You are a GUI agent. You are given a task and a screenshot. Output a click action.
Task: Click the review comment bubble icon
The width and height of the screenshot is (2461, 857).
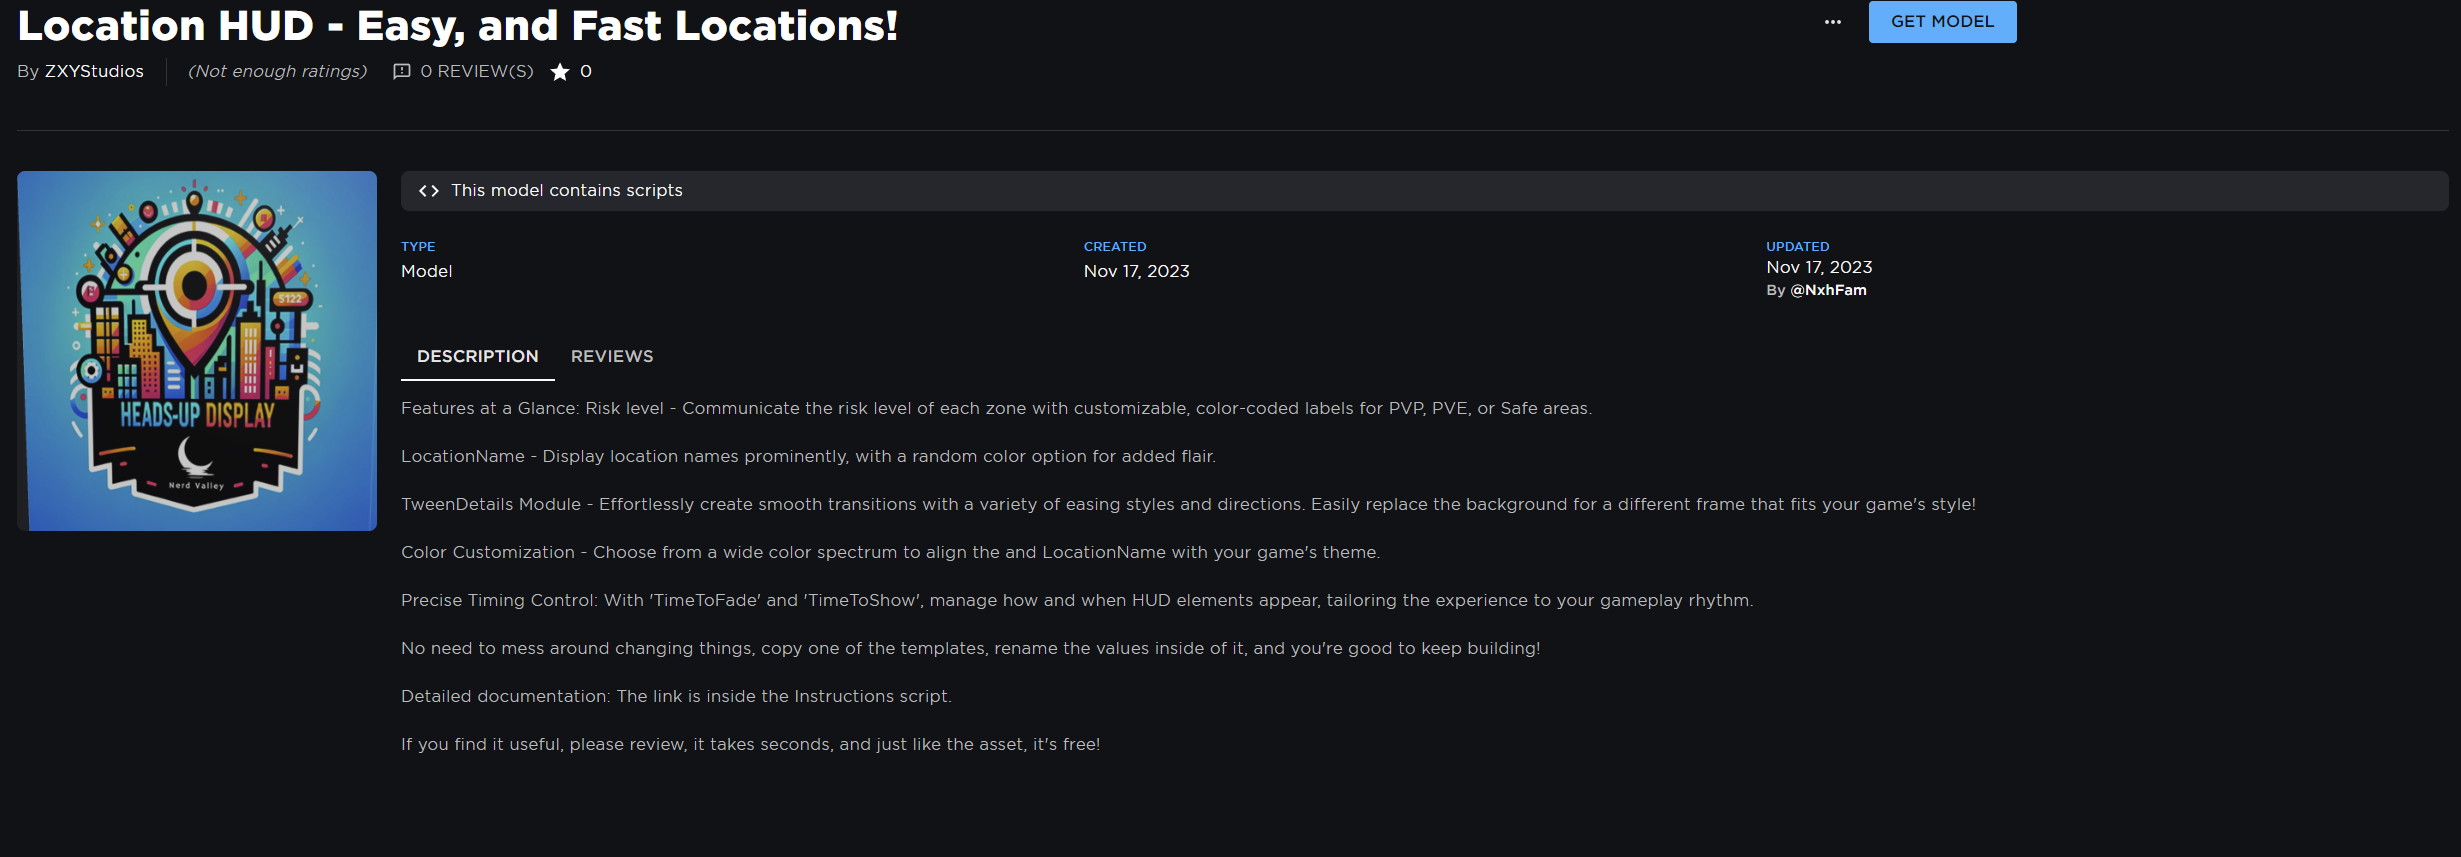tap(402, 72)
